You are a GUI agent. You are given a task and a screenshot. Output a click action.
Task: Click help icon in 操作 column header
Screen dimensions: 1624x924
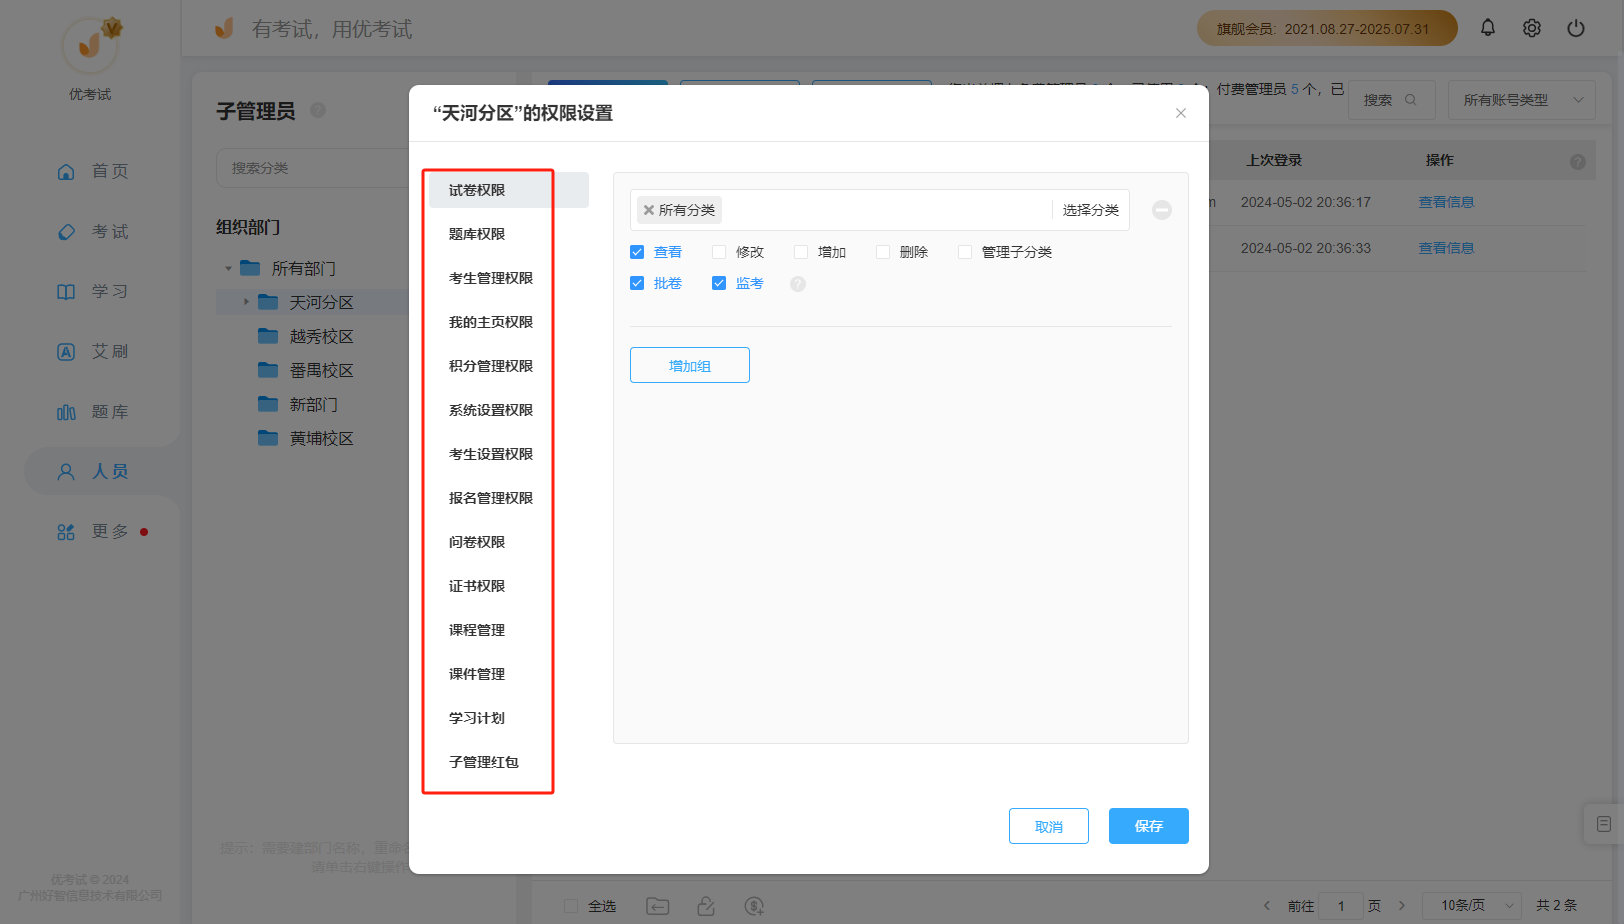click(1578, 161)
